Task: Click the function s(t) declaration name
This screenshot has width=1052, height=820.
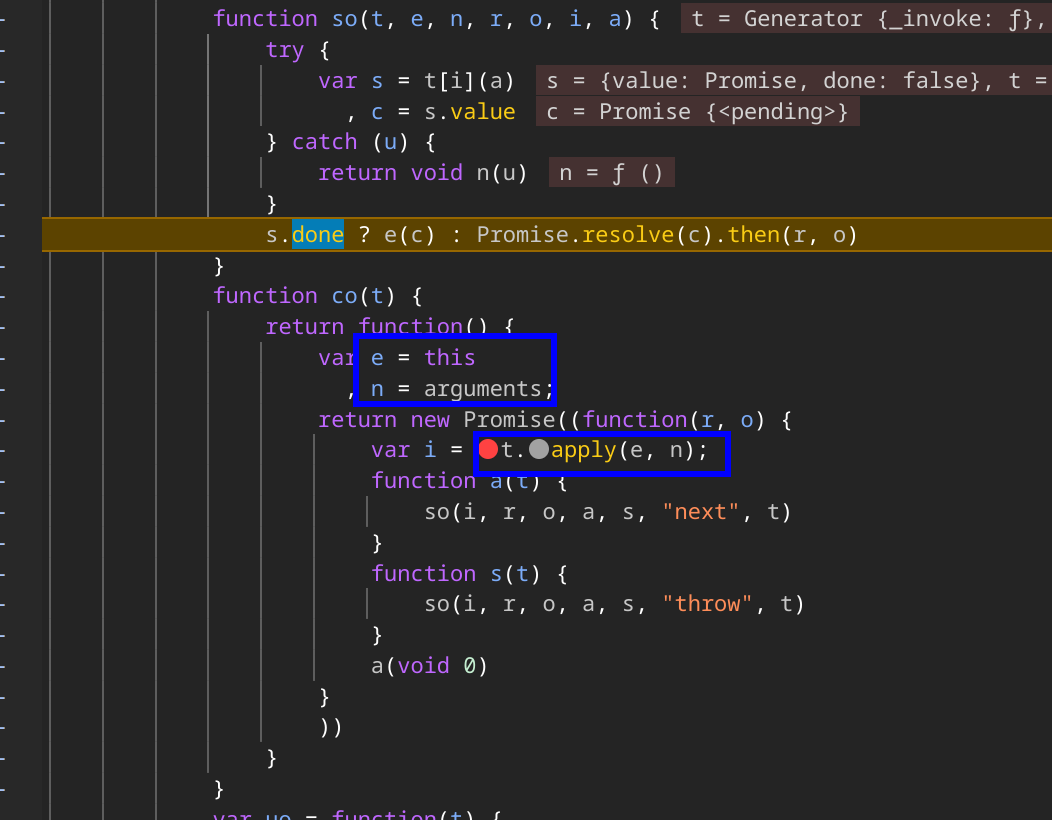Action: 496,574
